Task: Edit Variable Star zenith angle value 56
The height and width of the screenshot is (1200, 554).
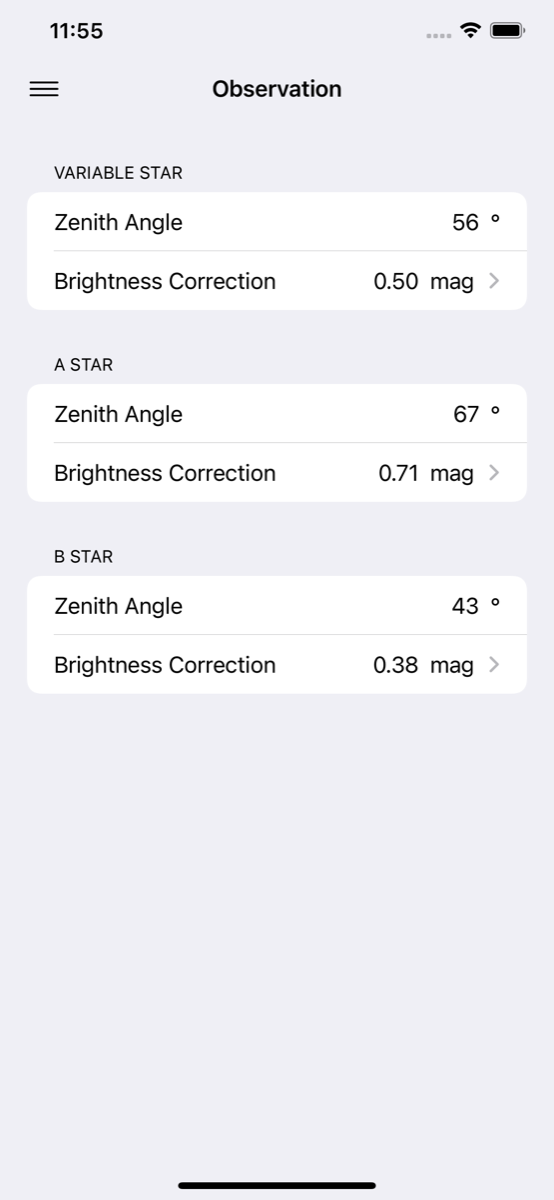Action: click(x=466, y=222)
